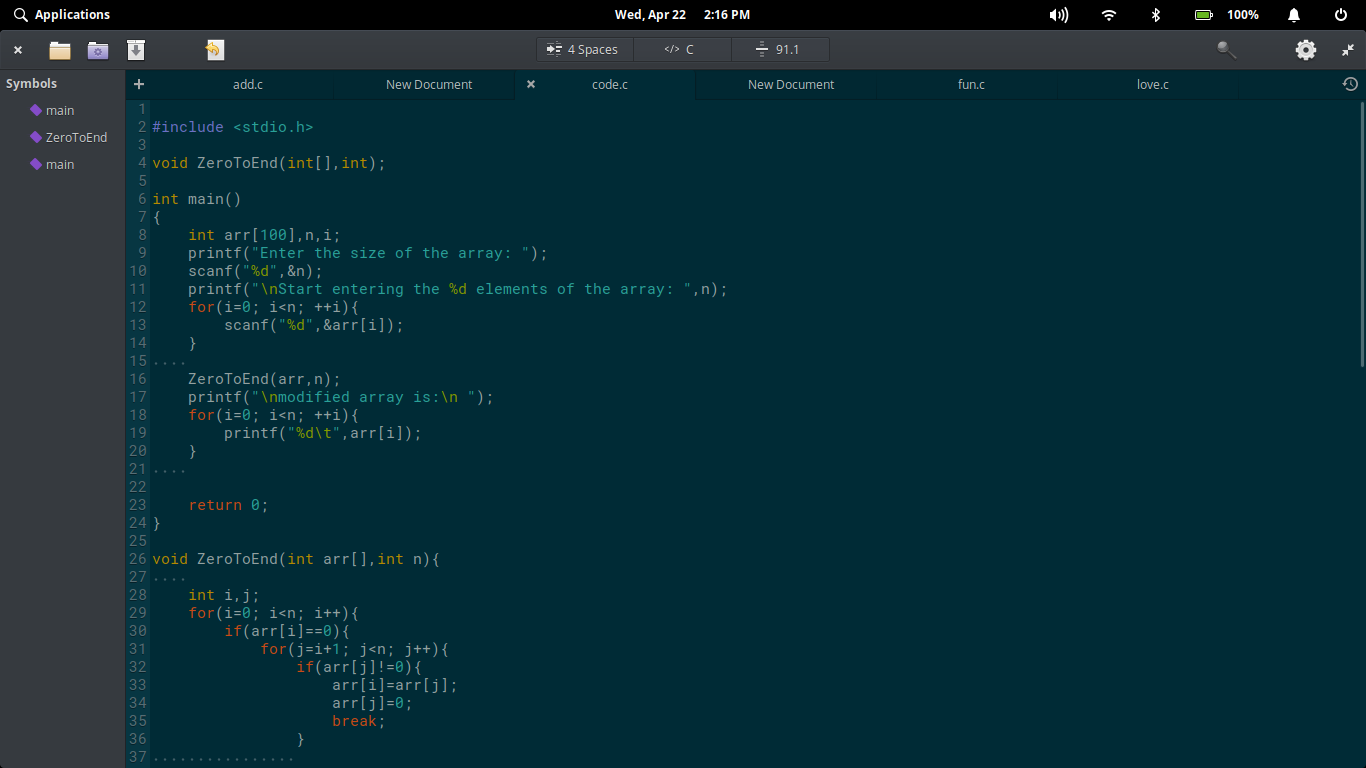Image resolution: width=1366 pixels, height=768 pixels.
Task: Open the Applications launcher
Action: click(x=62, y=15)
